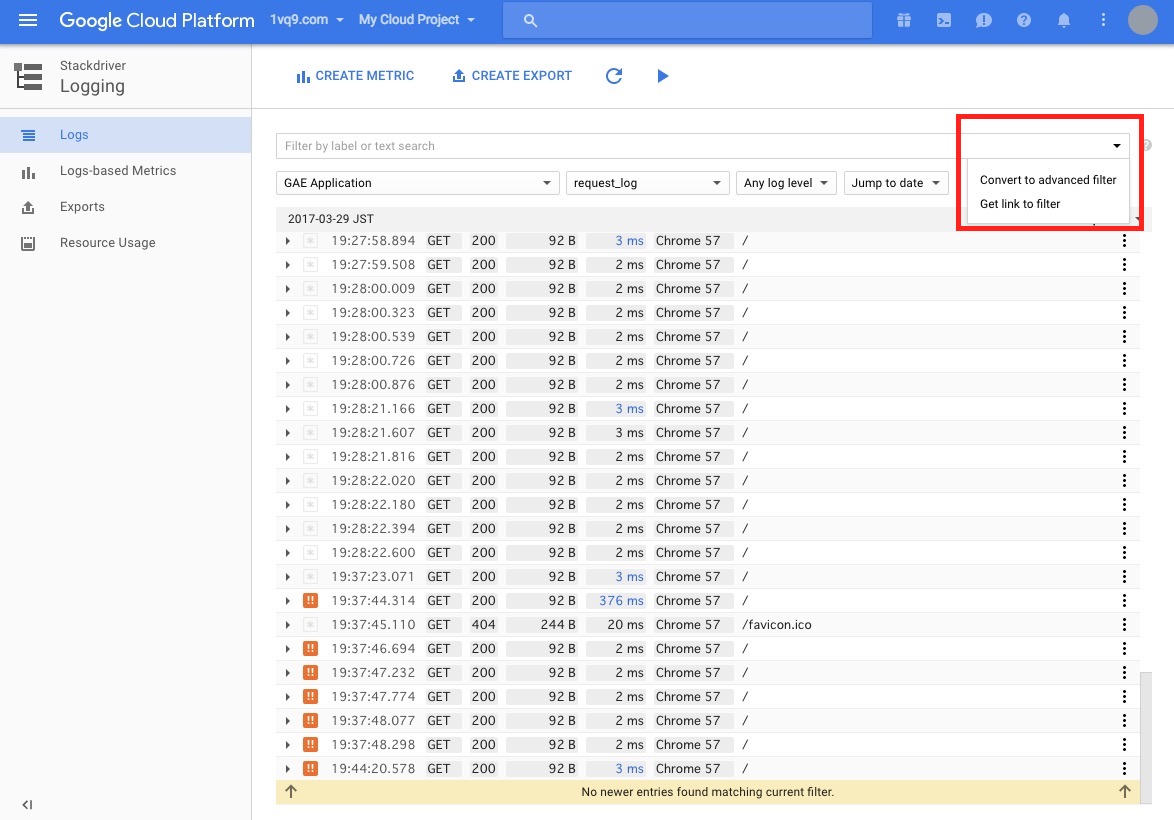
Task: Select Convert to advanced filter
Action: click(1047, 180)
